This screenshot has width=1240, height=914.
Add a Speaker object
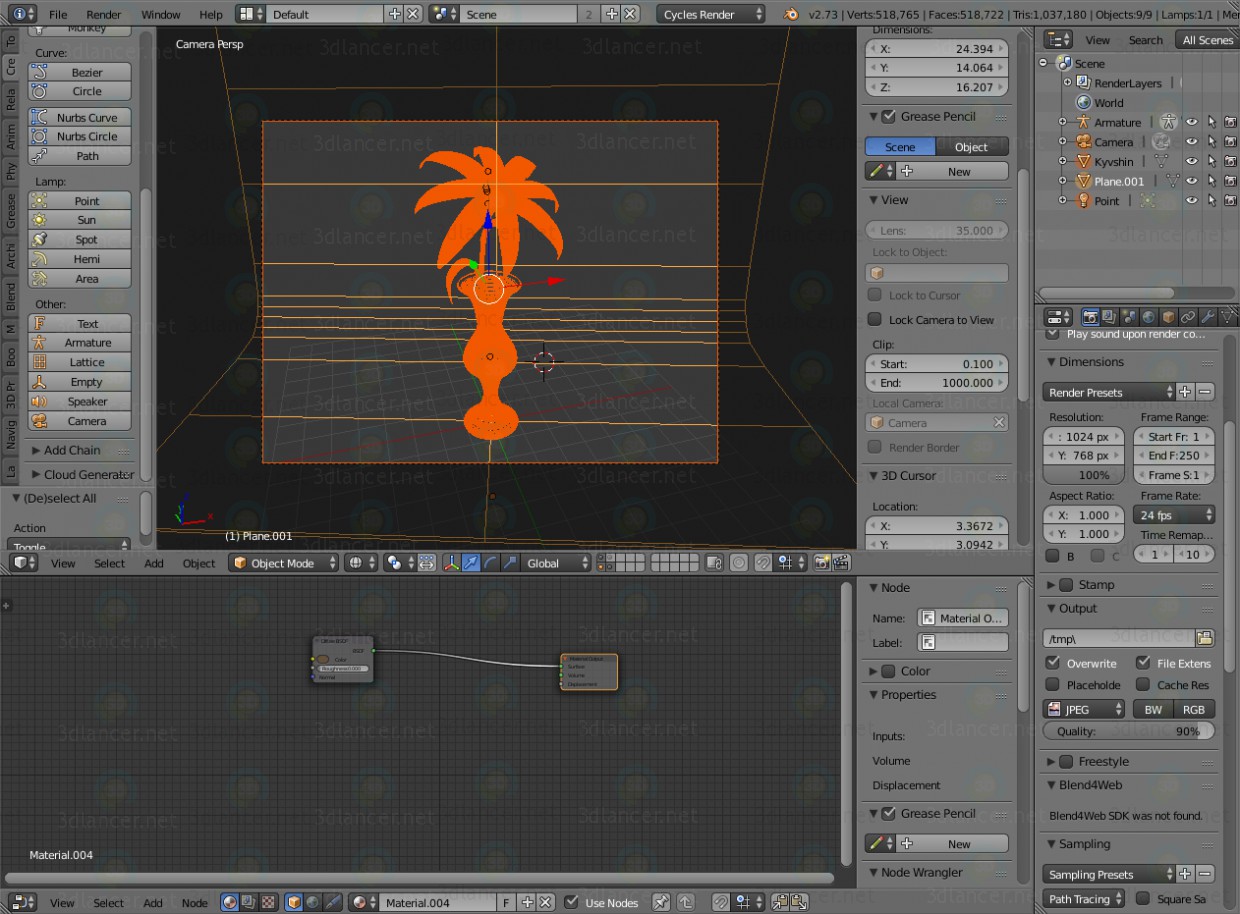tap(80, 402)
